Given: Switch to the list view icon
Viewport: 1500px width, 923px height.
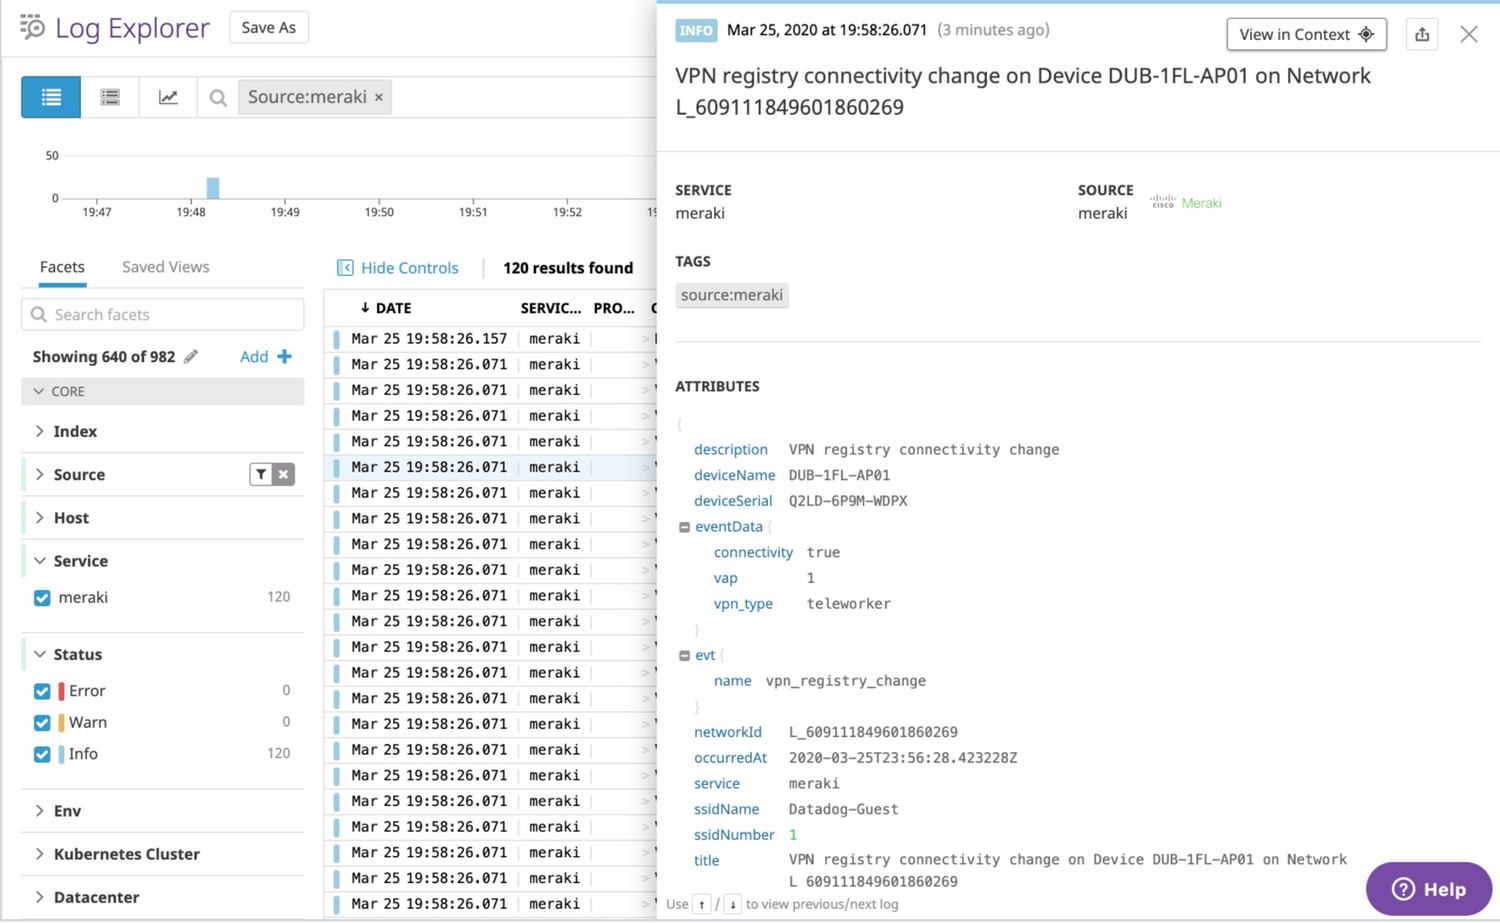Looking at the screenshot, I should 50,96.
